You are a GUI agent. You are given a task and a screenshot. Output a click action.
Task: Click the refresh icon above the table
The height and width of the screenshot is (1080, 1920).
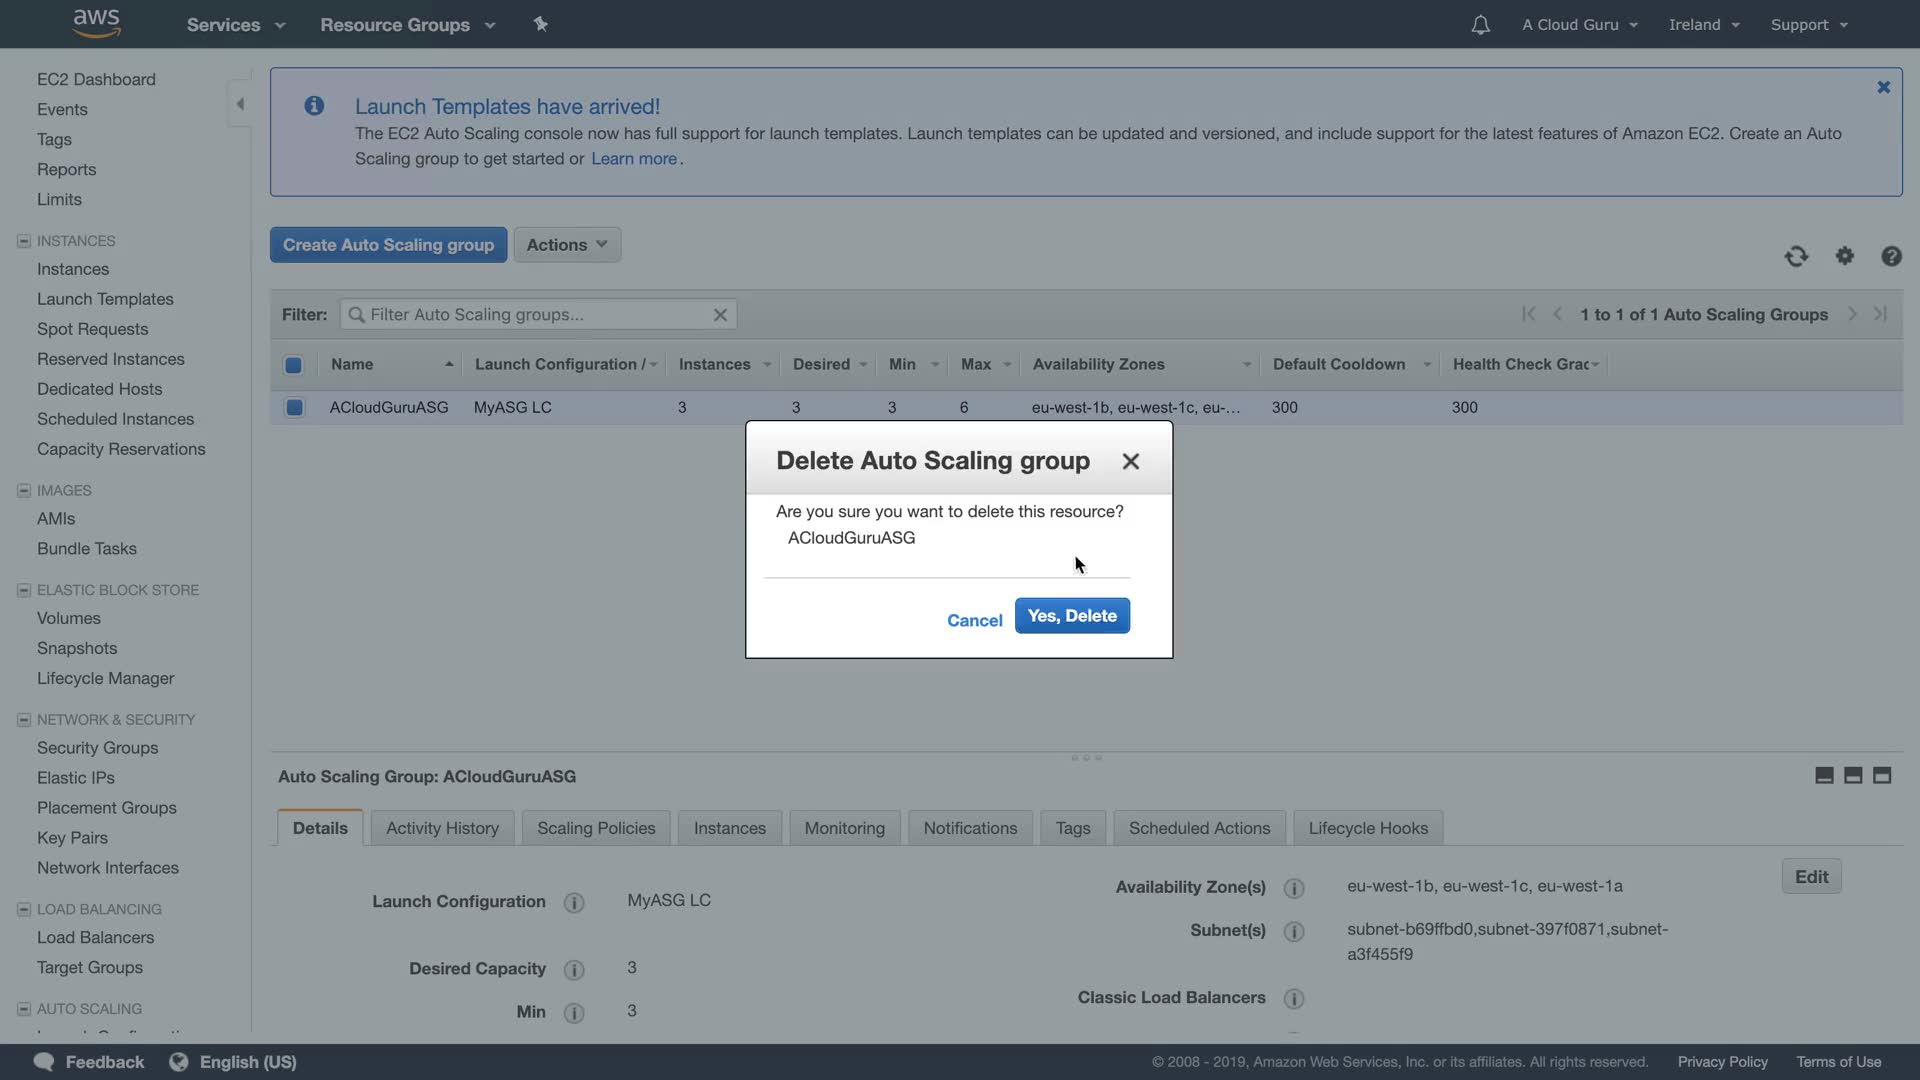click(1796, 257)
